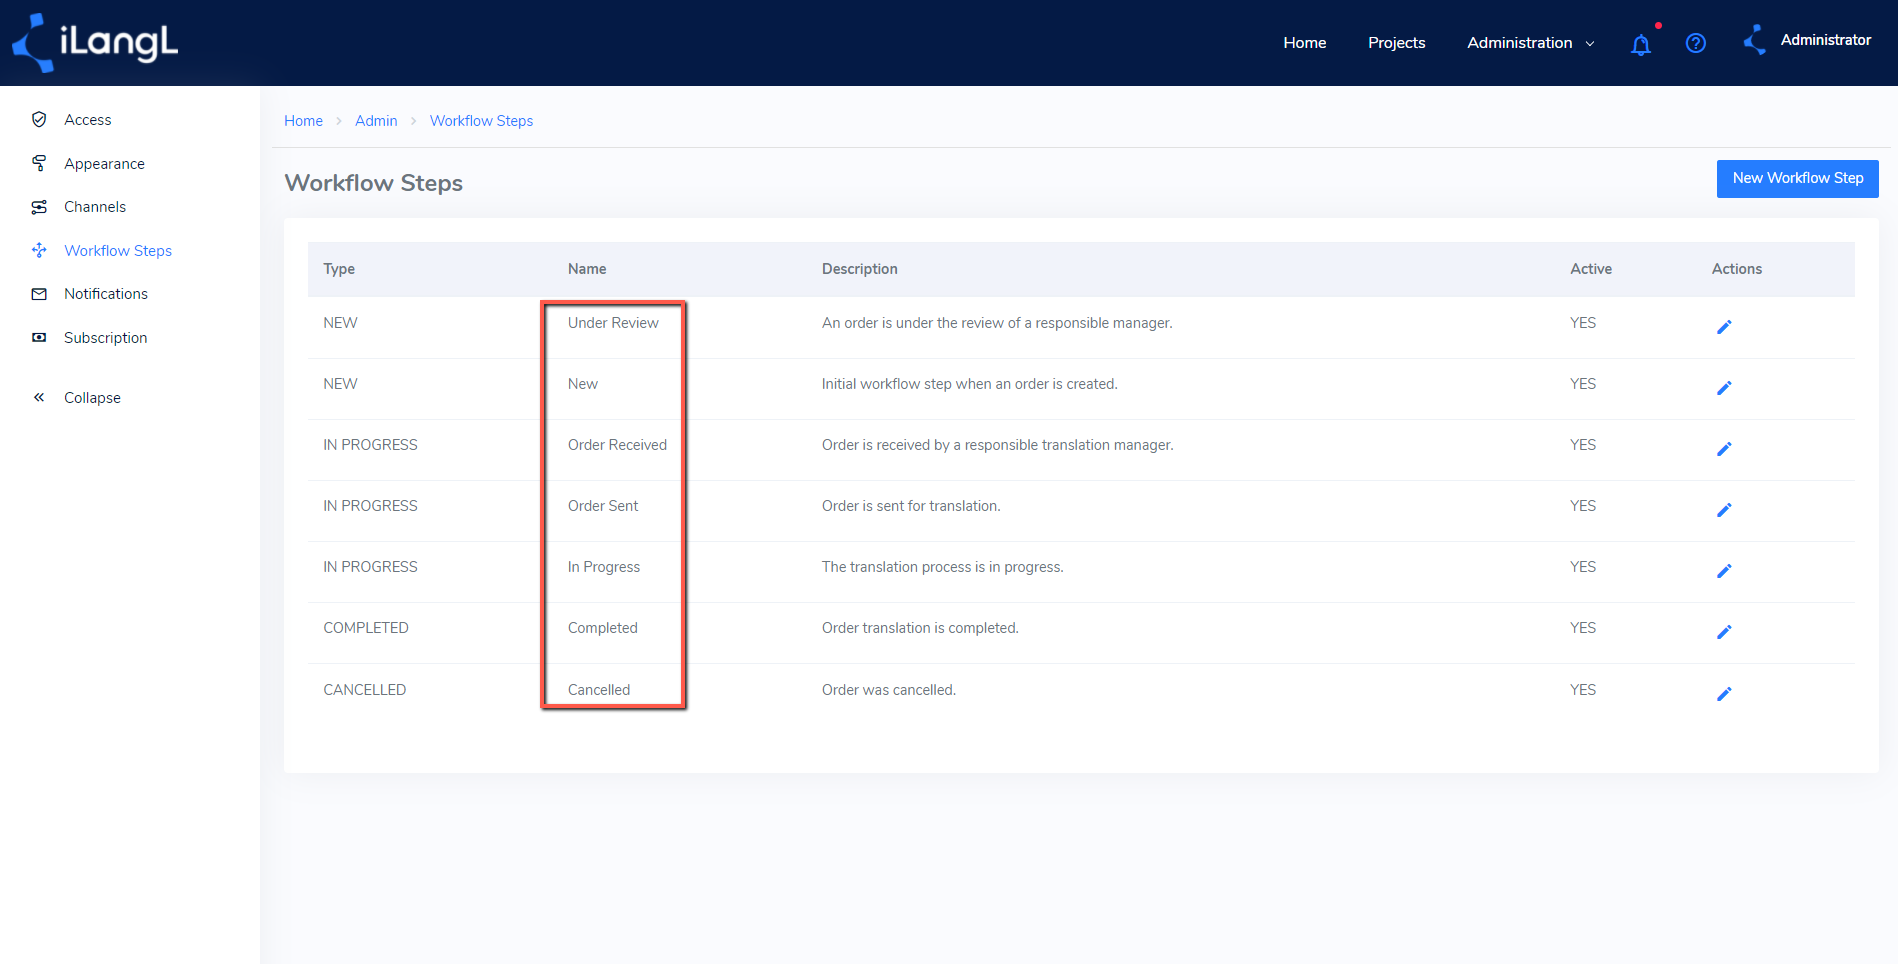Expand the Administration dropdown menu
This screenshot has width=1898, height=964.
[1530, 43]
